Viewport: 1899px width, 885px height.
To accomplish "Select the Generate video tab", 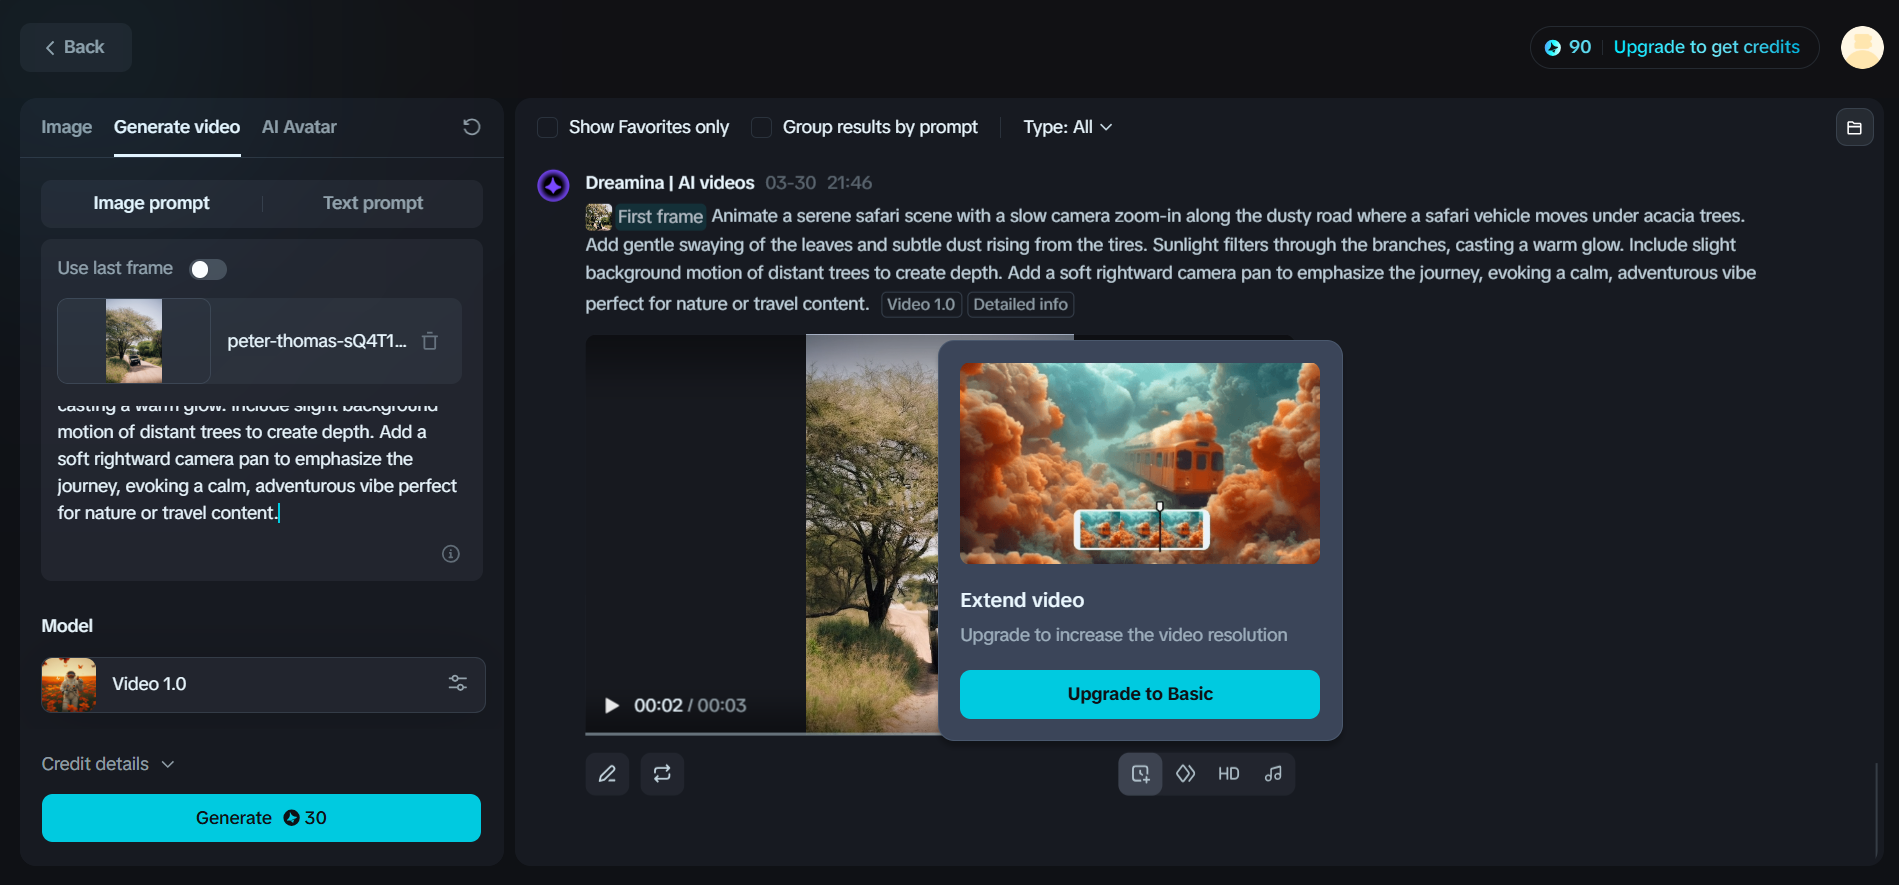I will click(x=177, y=127).
